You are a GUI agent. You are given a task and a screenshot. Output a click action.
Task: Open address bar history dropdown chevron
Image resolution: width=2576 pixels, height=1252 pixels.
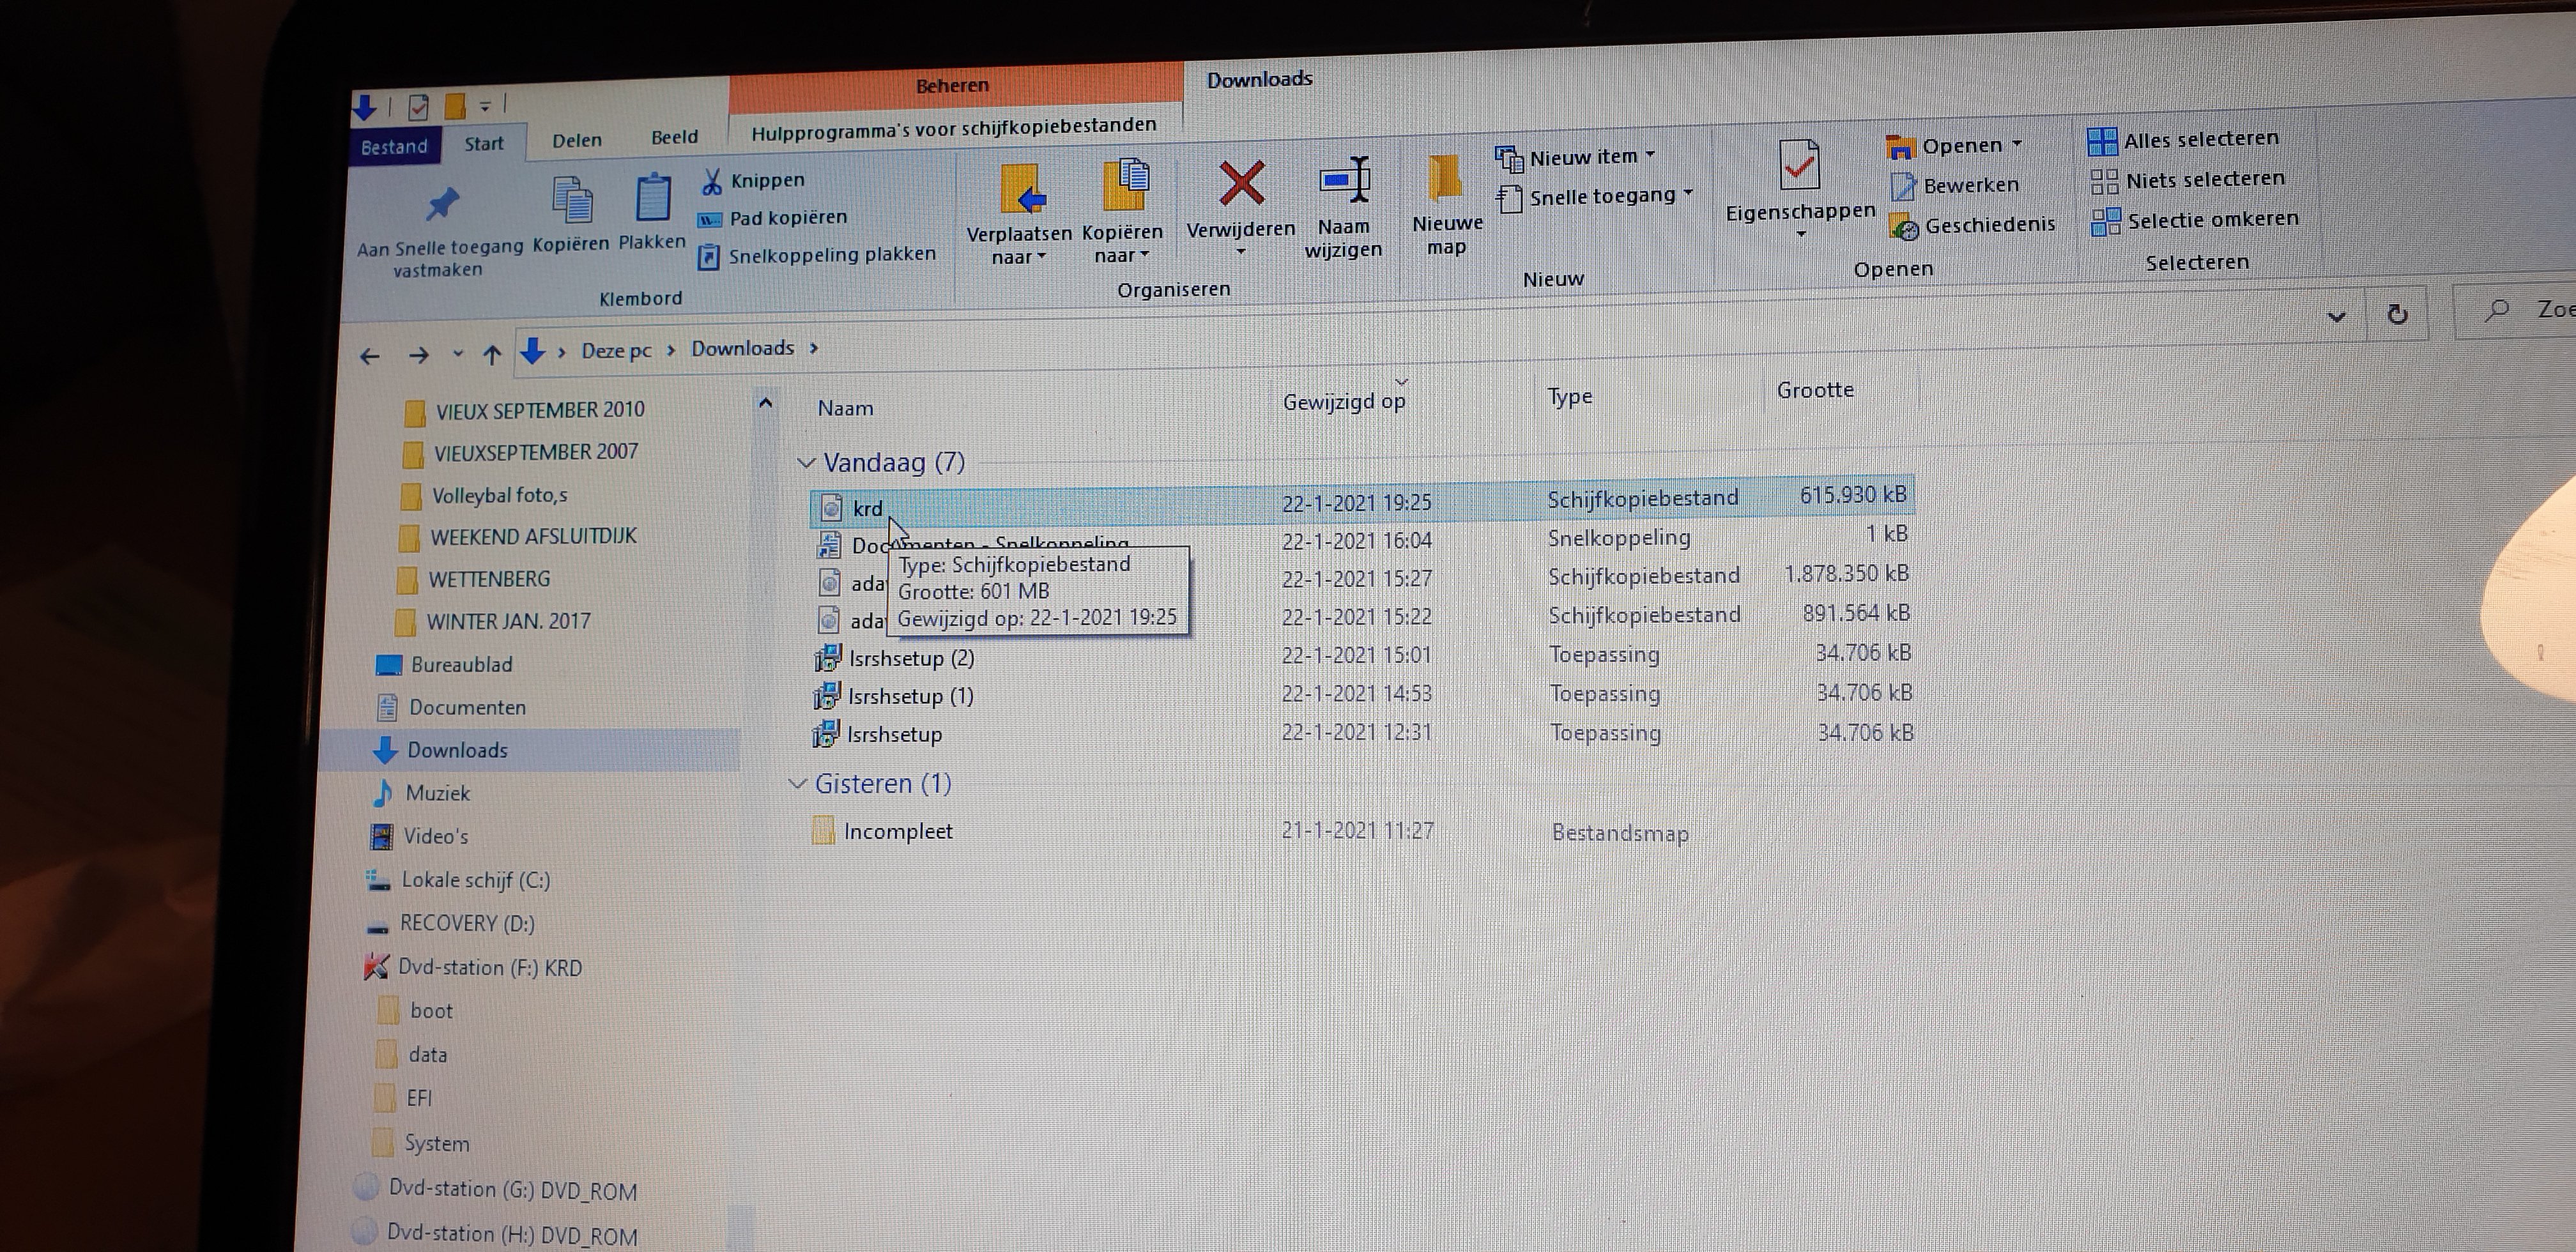(2337, 317)
